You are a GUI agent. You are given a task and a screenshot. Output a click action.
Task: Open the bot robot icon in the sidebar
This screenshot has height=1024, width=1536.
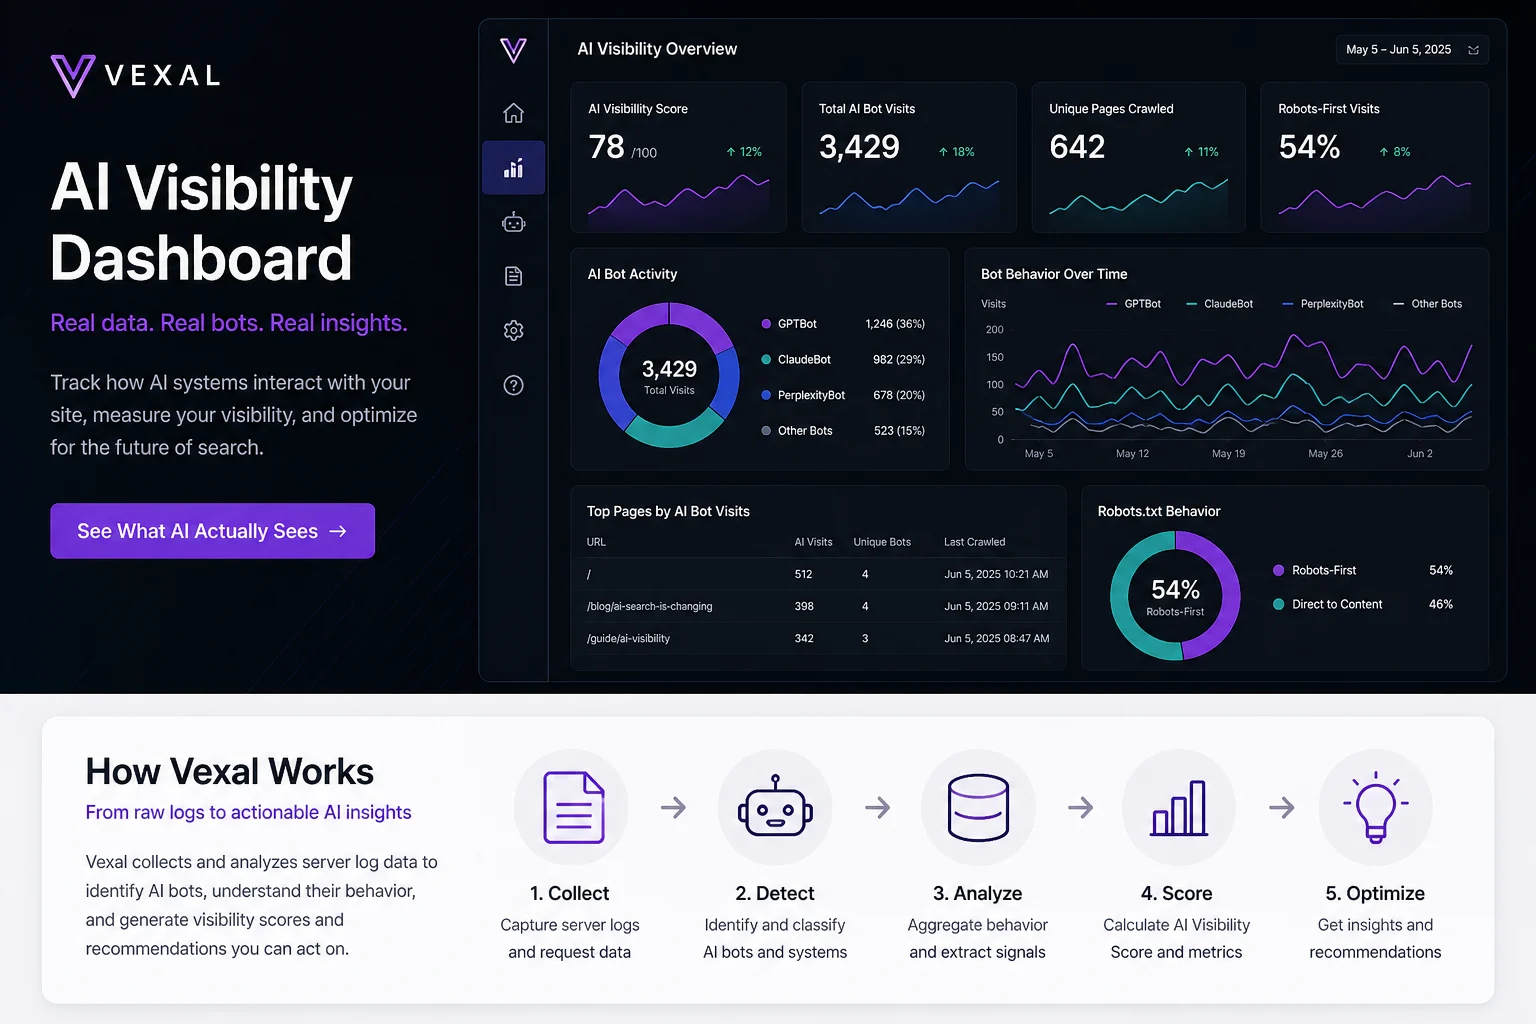tap(513, 222)
